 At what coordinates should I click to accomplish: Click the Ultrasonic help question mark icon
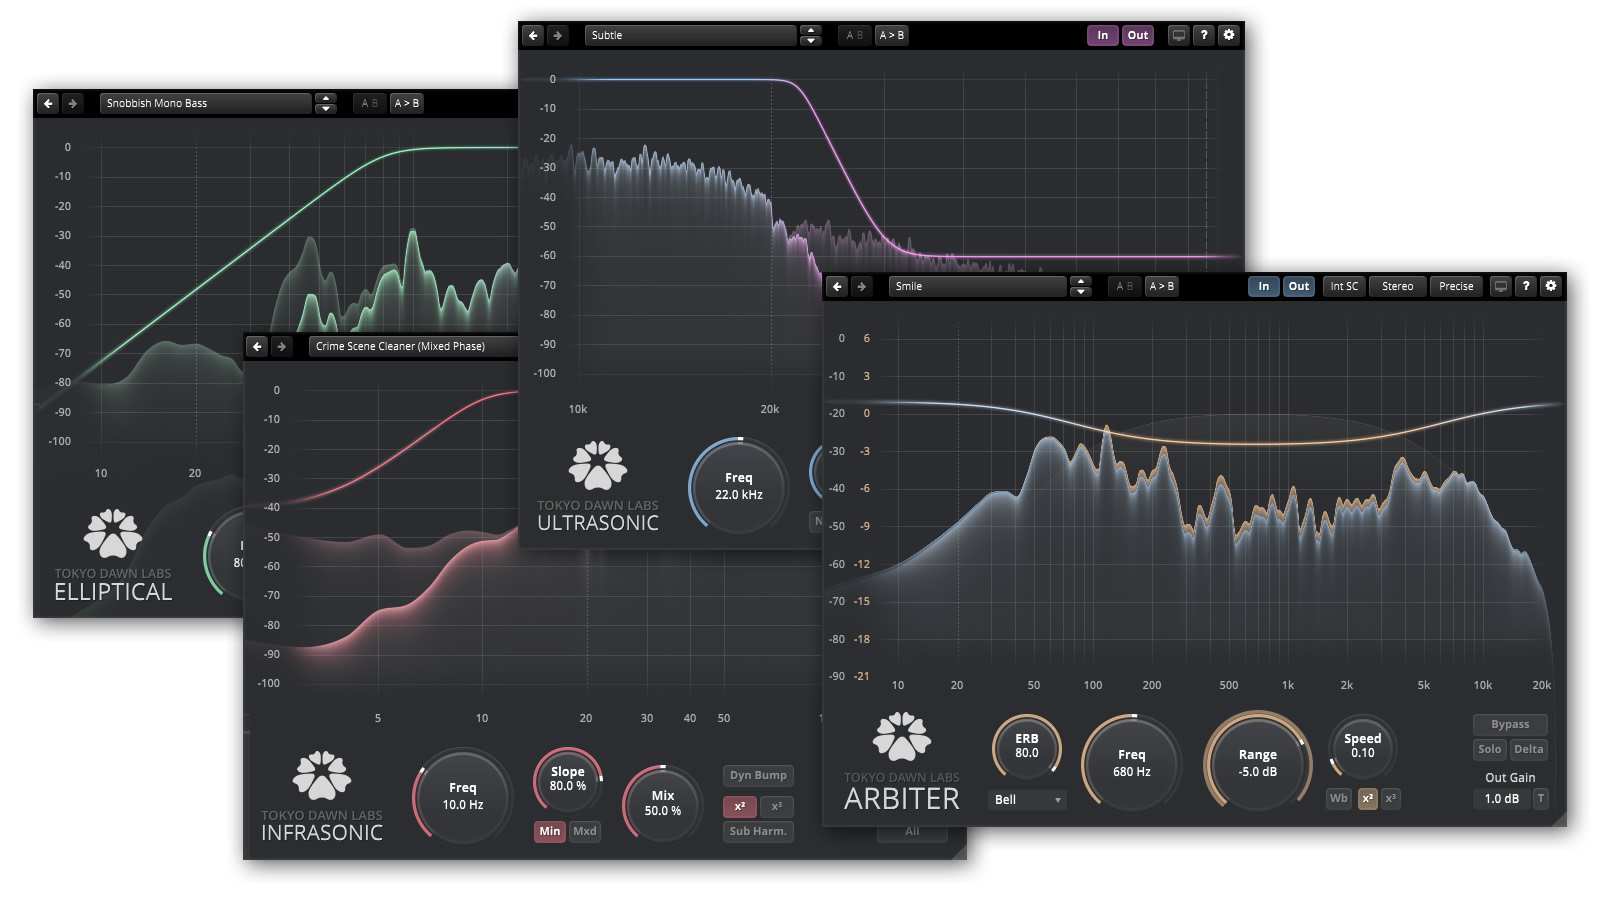coord(1204,35)
